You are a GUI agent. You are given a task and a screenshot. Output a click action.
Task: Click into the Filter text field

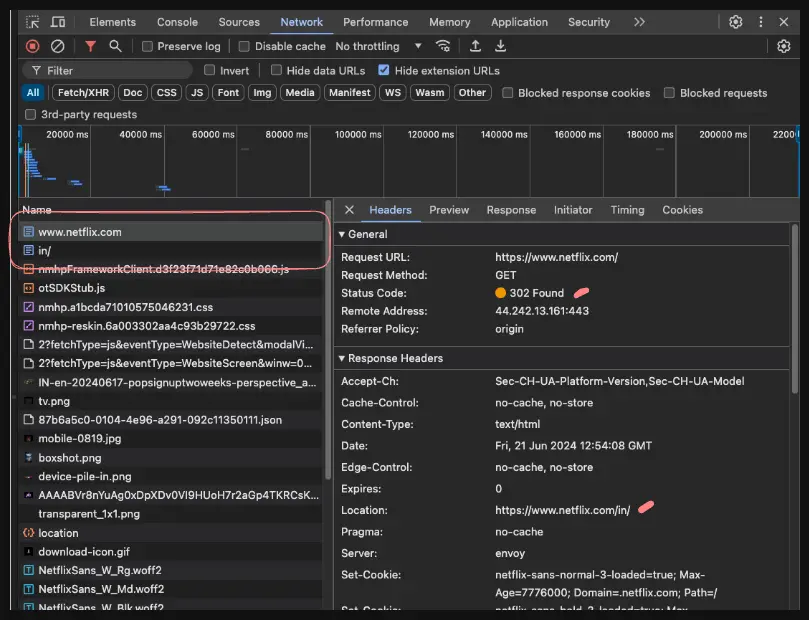(x=110, y=70)
